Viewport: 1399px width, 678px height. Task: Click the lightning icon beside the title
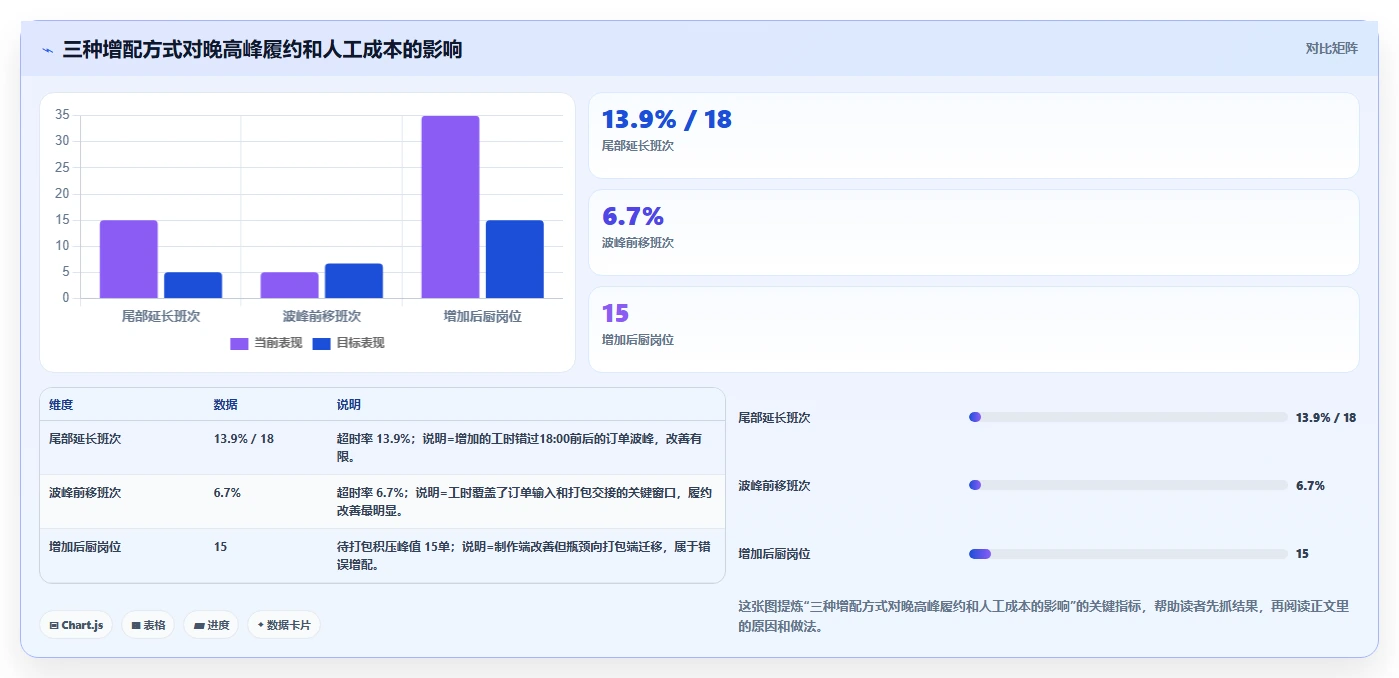click(47, 49)
